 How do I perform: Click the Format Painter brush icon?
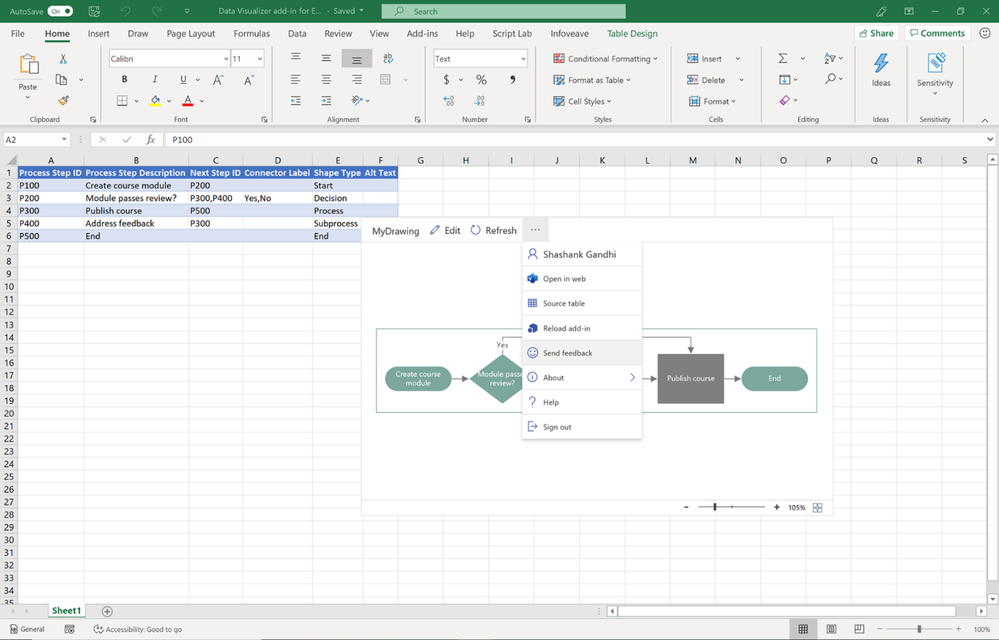(63, 101)
